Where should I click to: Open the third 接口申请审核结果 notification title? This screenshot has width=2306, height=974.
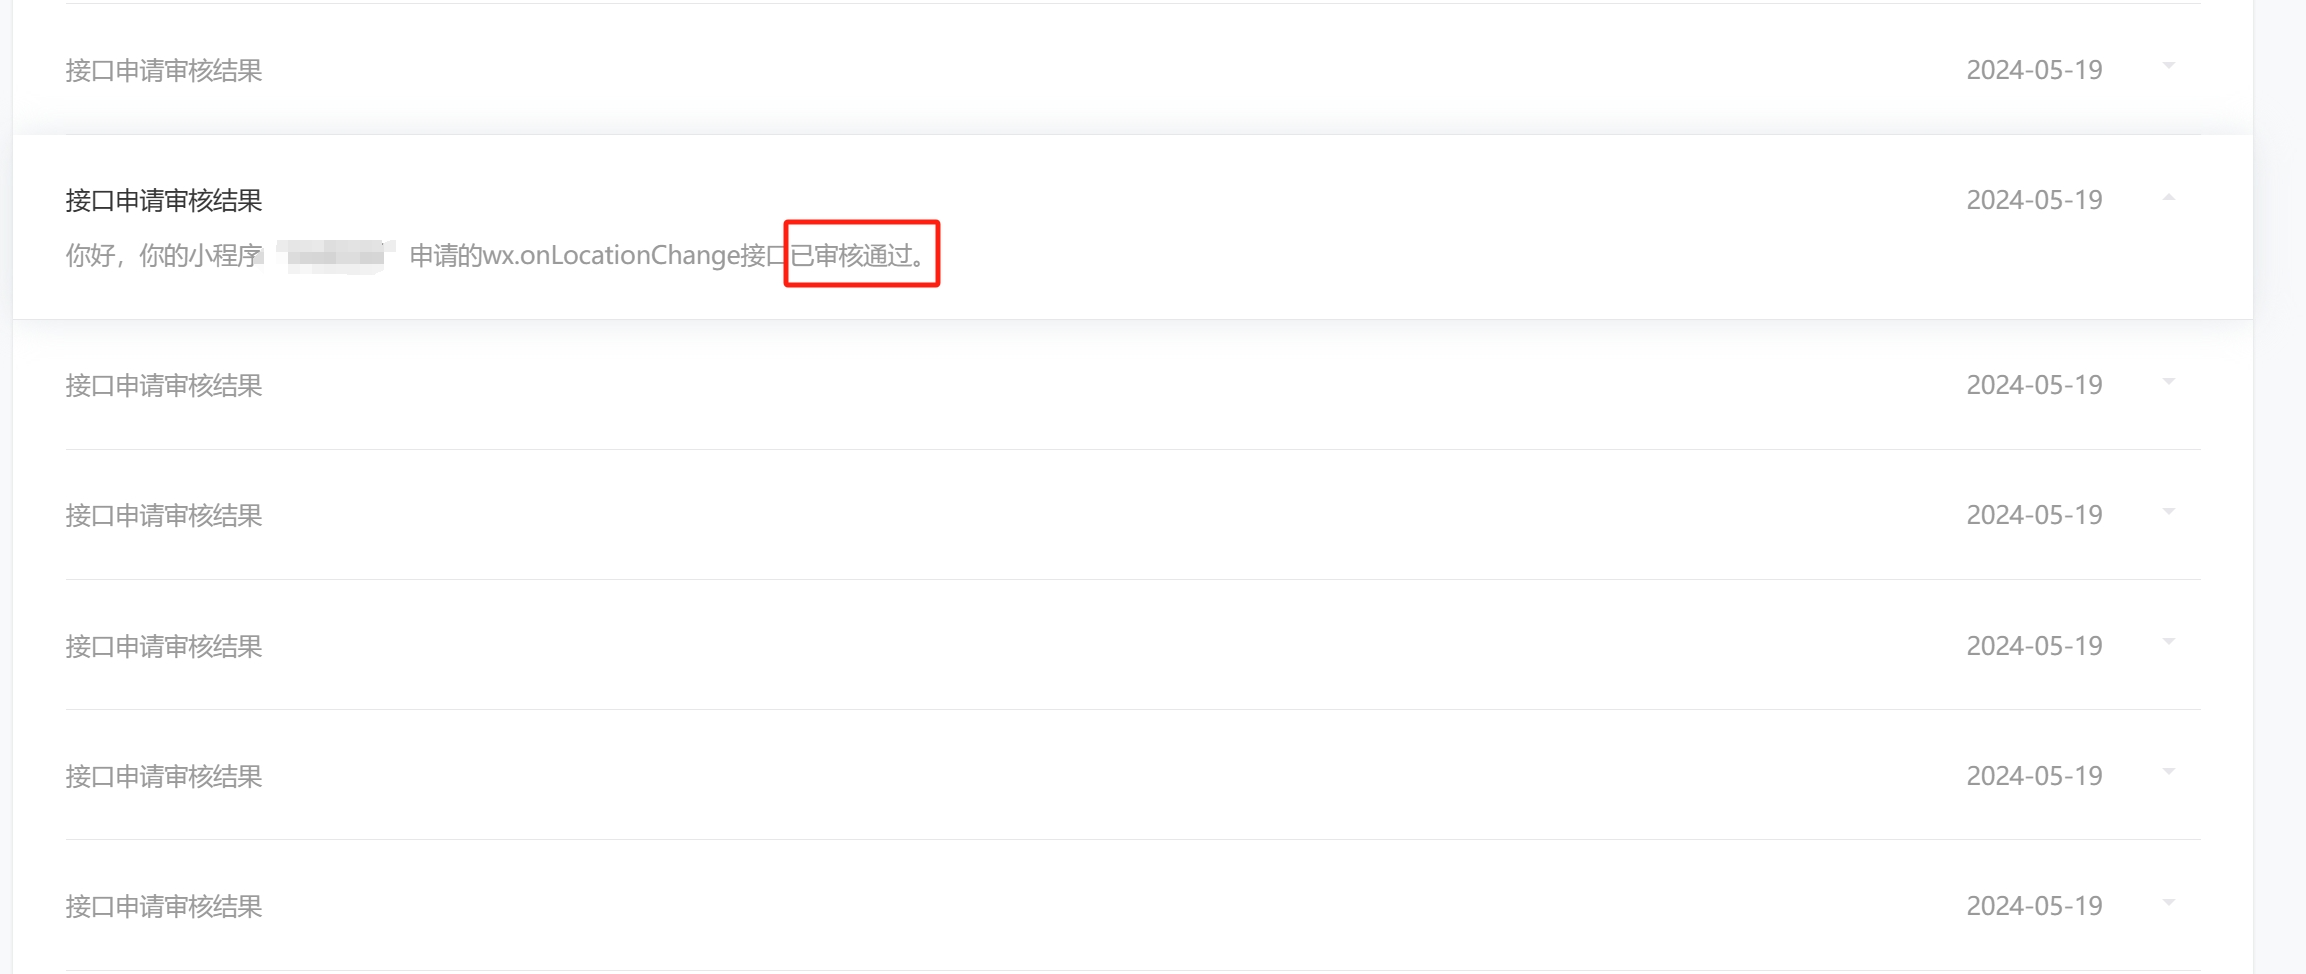point(164,386)
